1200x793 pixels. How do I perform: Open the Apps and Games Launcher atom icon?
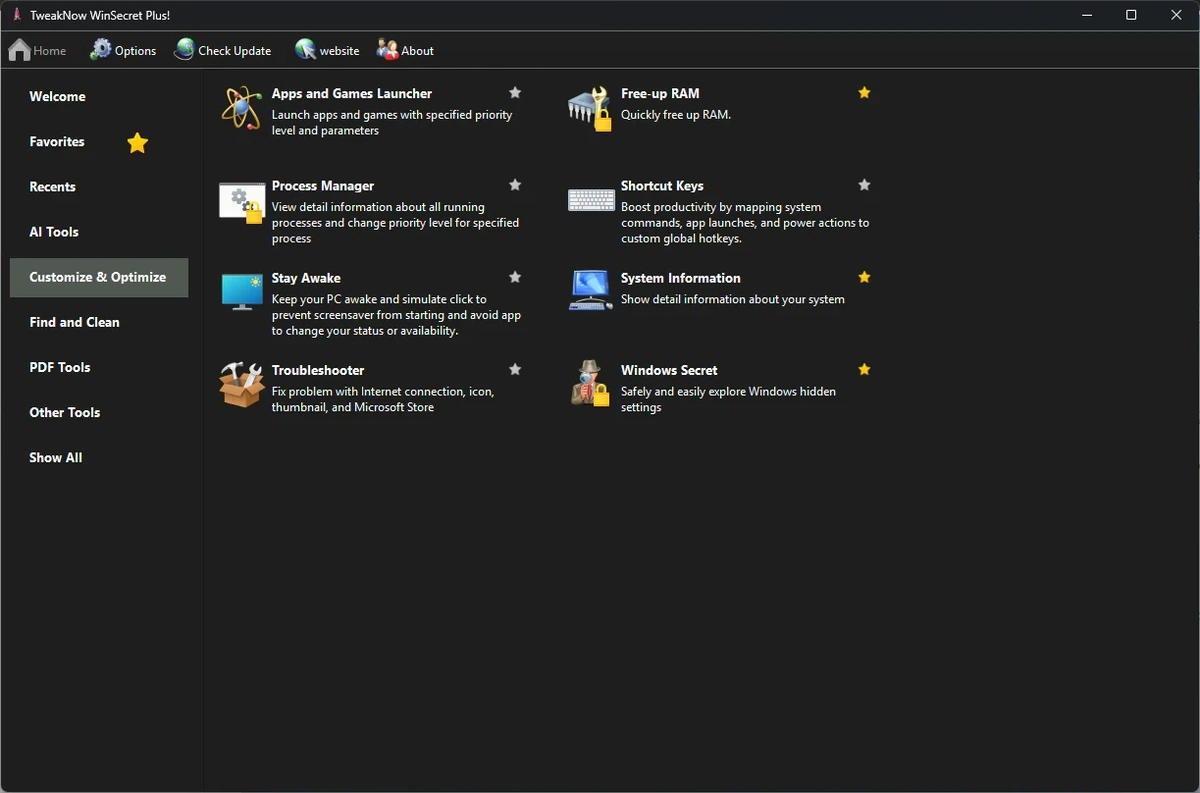tap(241, 108)
